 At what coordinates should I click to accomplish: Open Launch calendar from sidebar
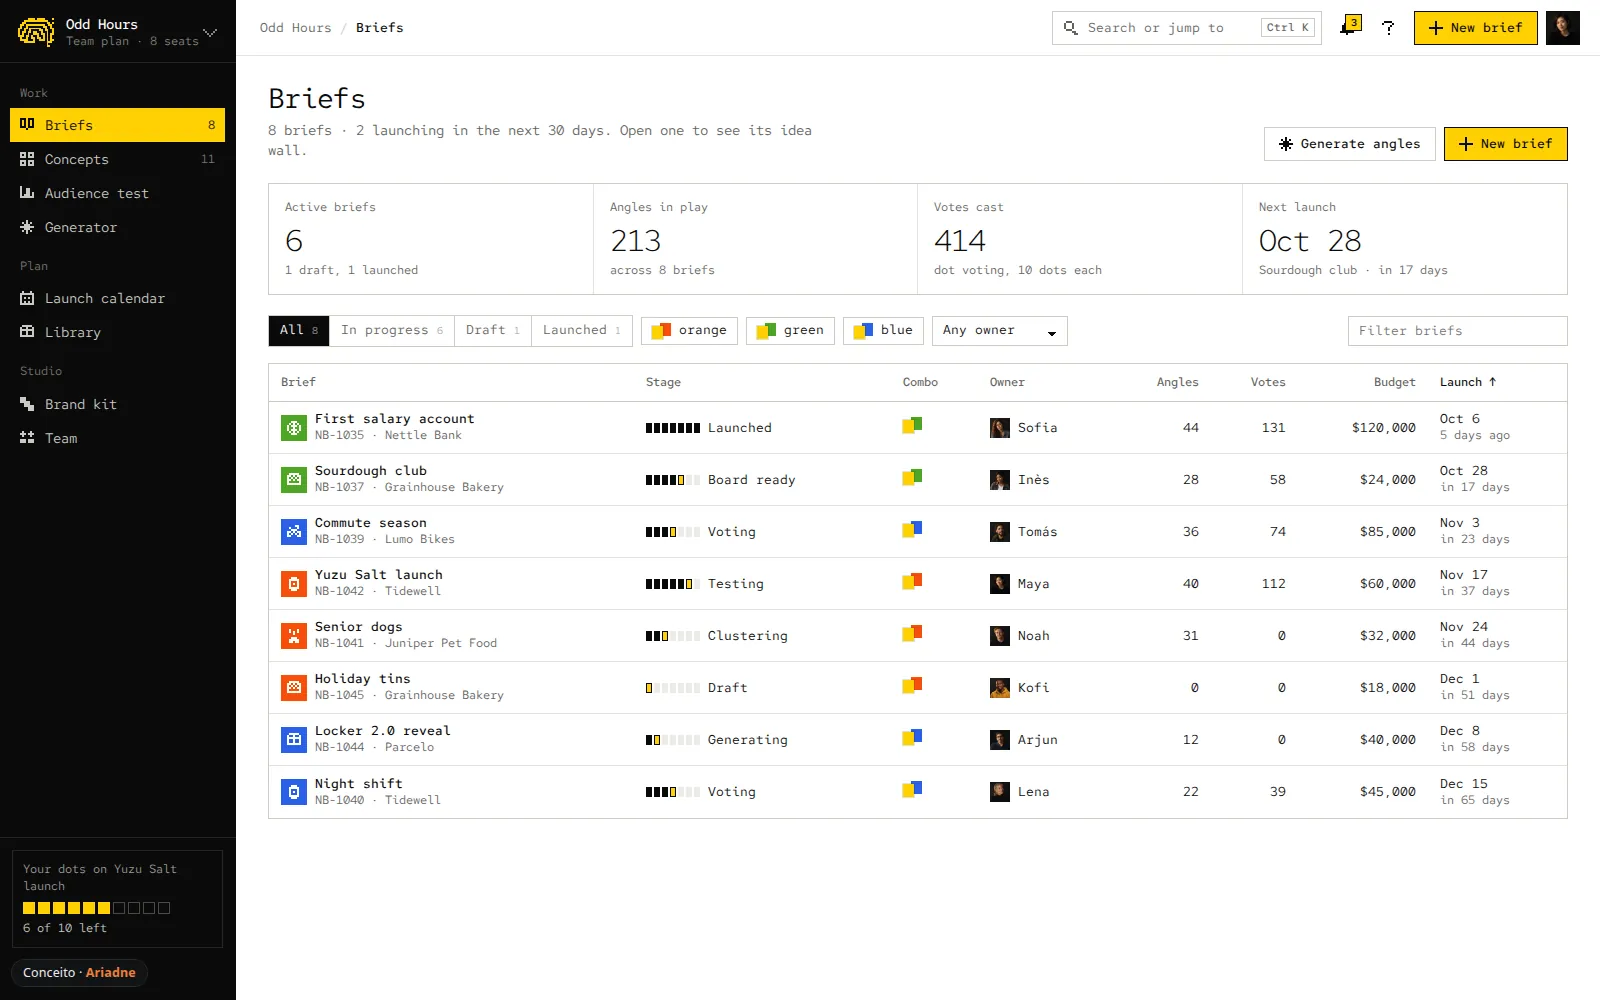pyautogui.click(x=117, y=298)
